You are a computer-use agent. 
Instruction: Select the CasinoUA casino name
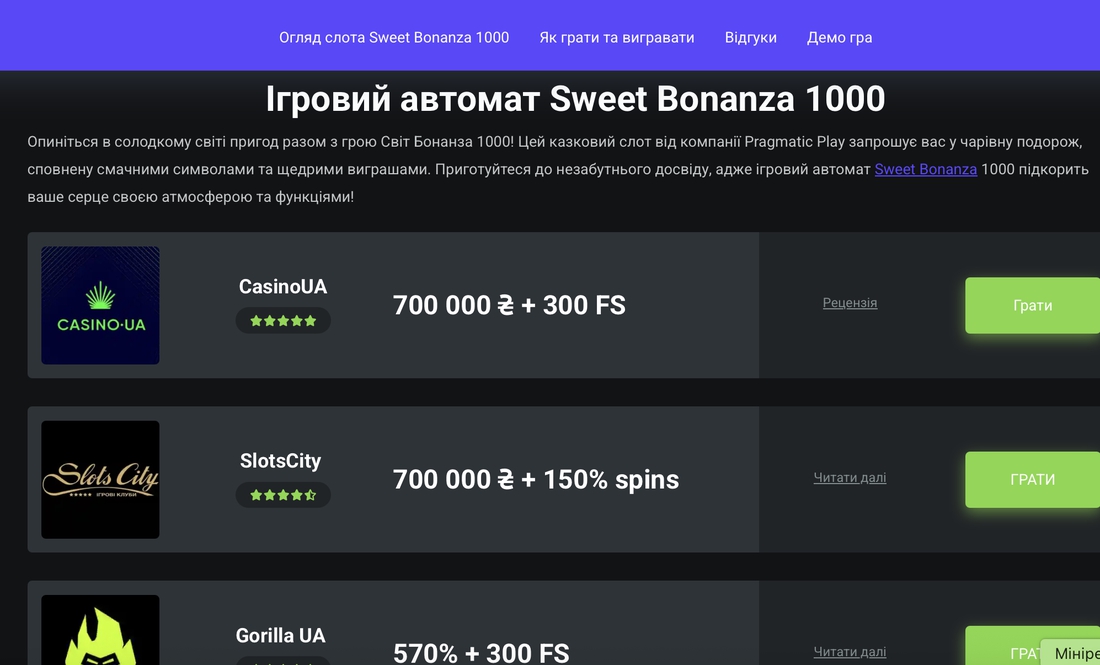pyautogui.click(x=283, y=286)
